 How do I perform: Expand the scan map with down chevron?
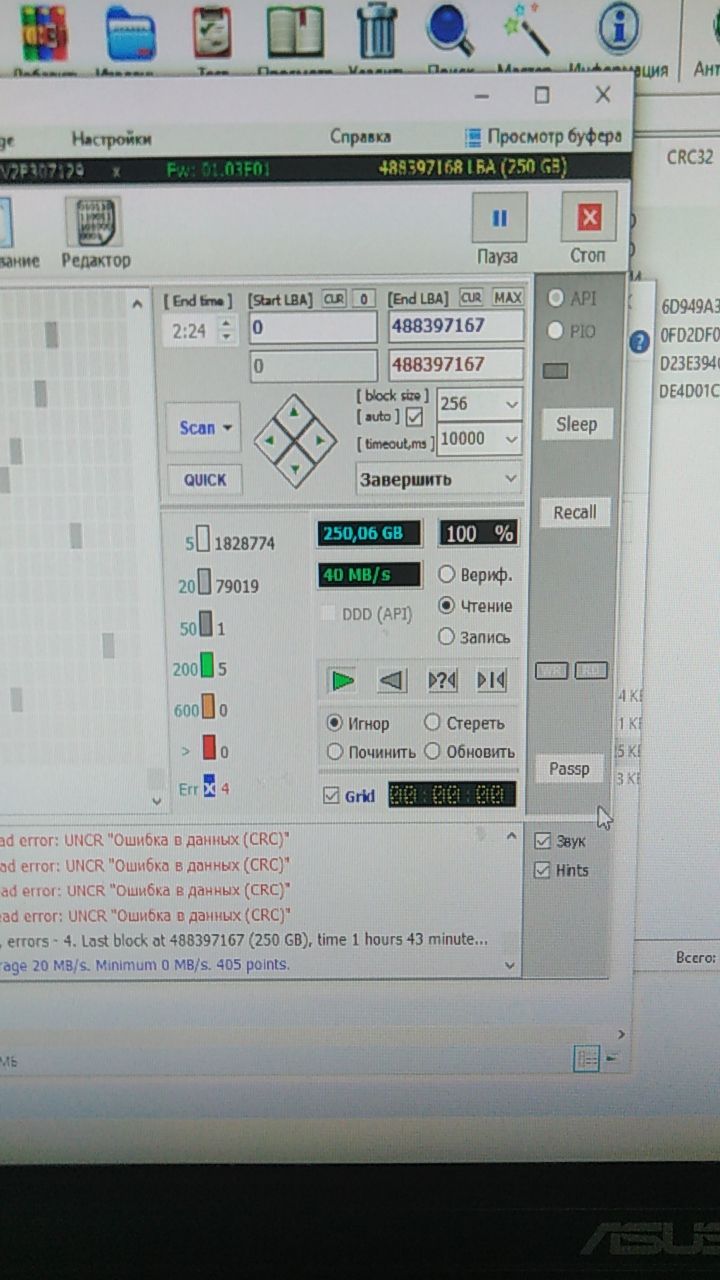click(x=155, y=800)
